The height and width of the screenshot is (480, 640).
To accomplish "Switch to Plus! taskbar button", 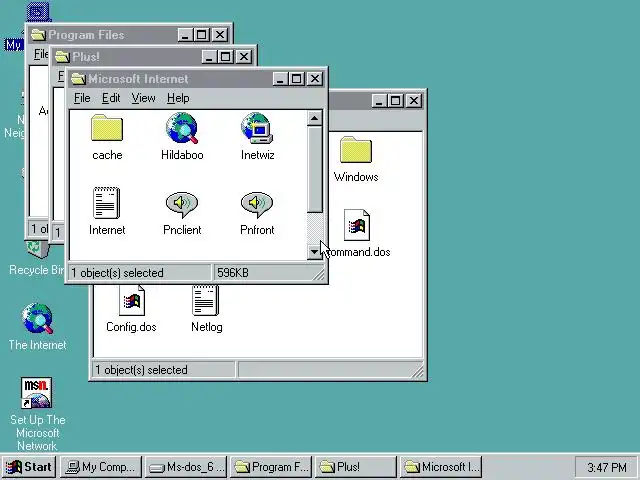I will pyautogui.click(x=356, y=467).
